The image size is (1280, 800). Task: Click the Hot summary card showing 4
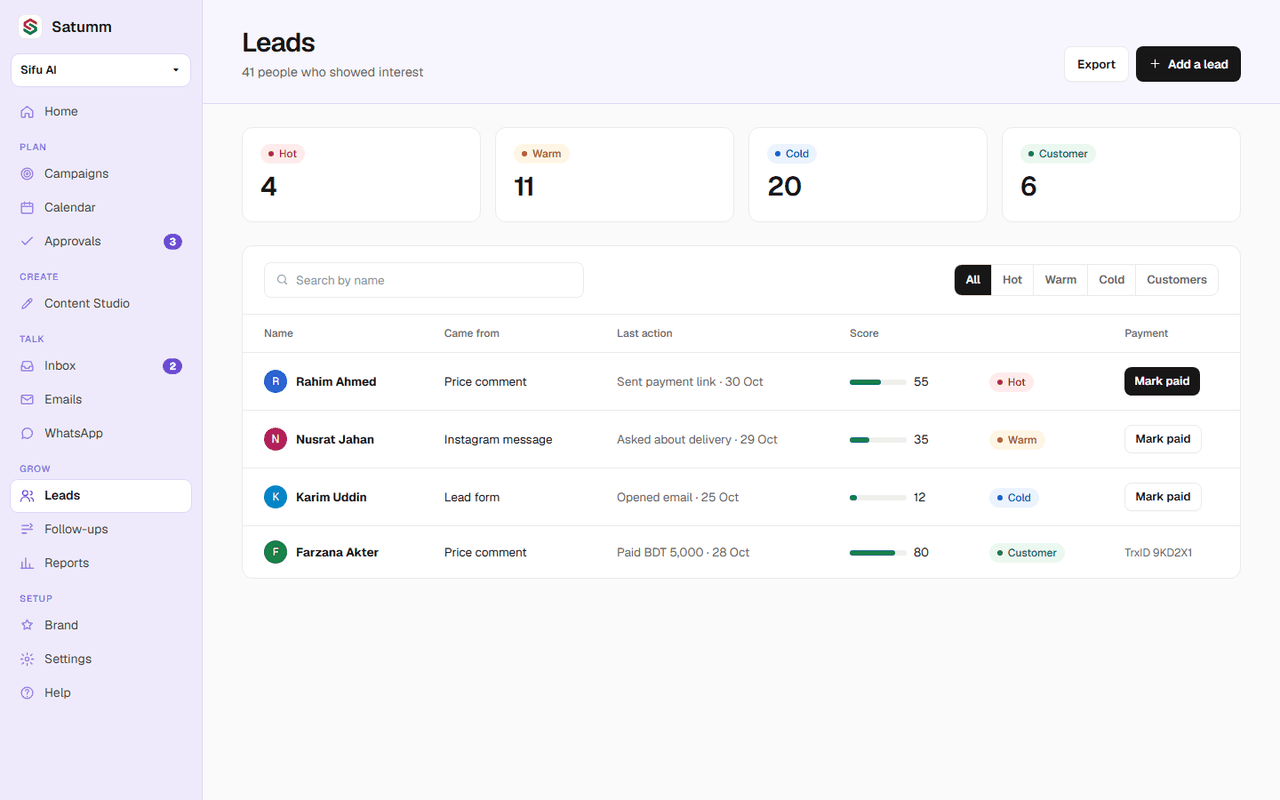click(x=361, y=175)
